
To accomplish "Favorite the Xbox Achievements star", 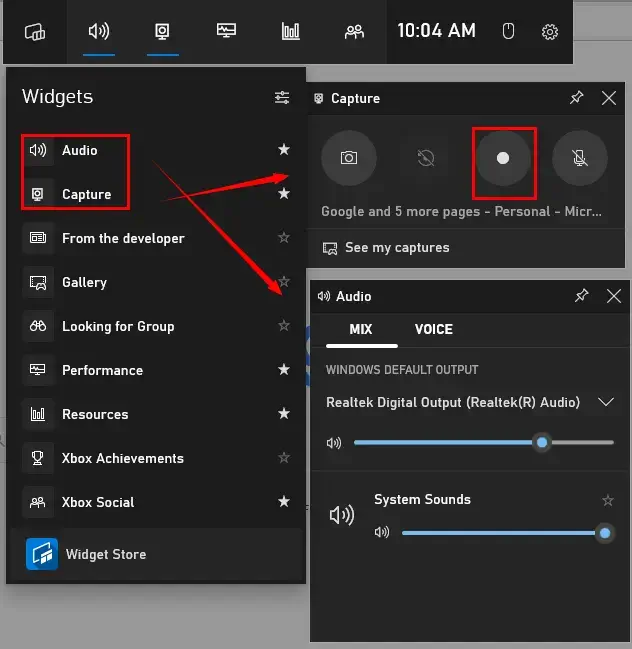I will pyautogui.click(x=284, y=457).
